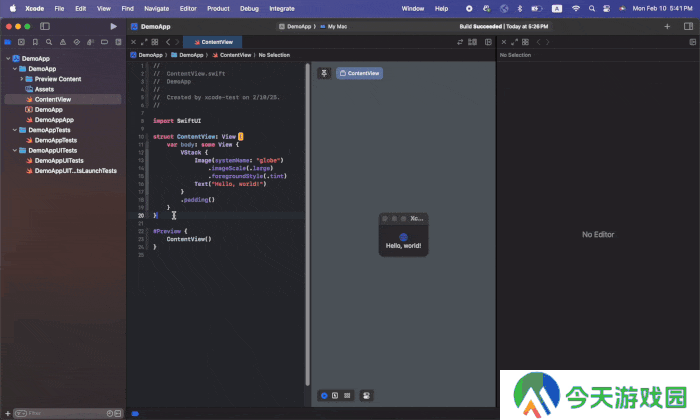700x420 pixels.
Task: Open Library with toolbar plus button
Action: [x=667, y=26]
